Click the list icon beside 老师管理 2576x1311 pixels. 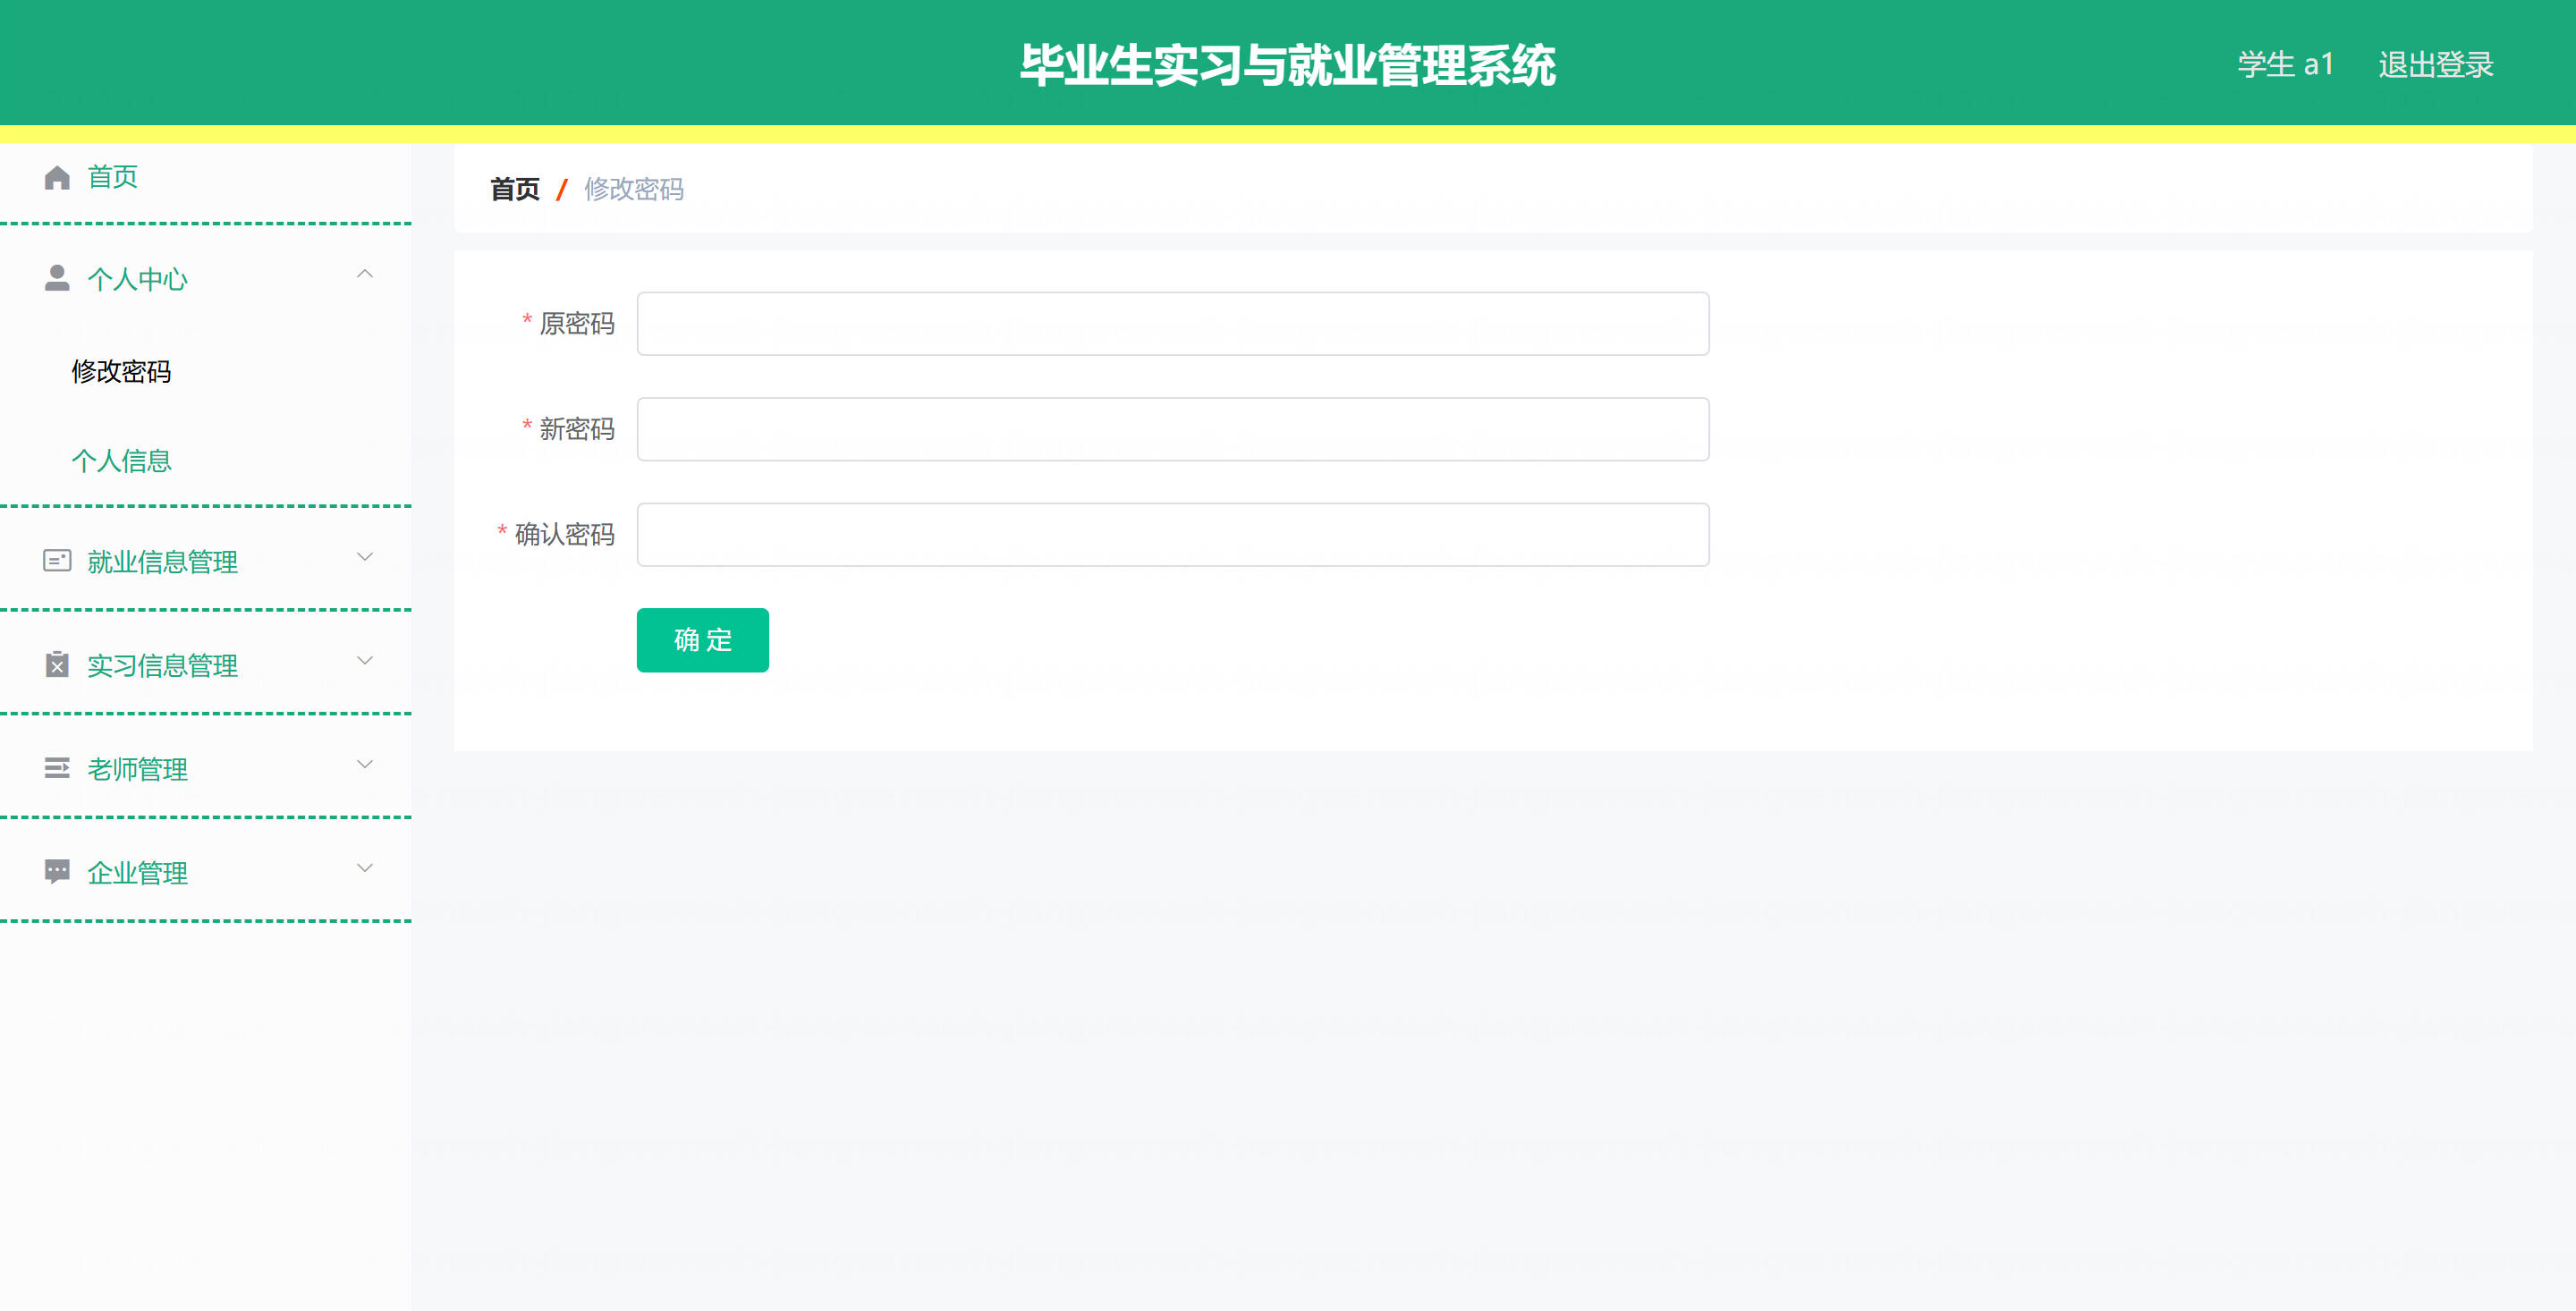coord(57,768)
